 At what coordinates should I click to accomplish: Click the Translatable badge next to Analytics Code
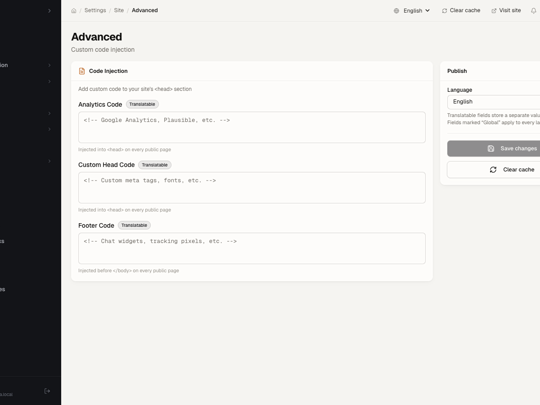pos(142,104)
